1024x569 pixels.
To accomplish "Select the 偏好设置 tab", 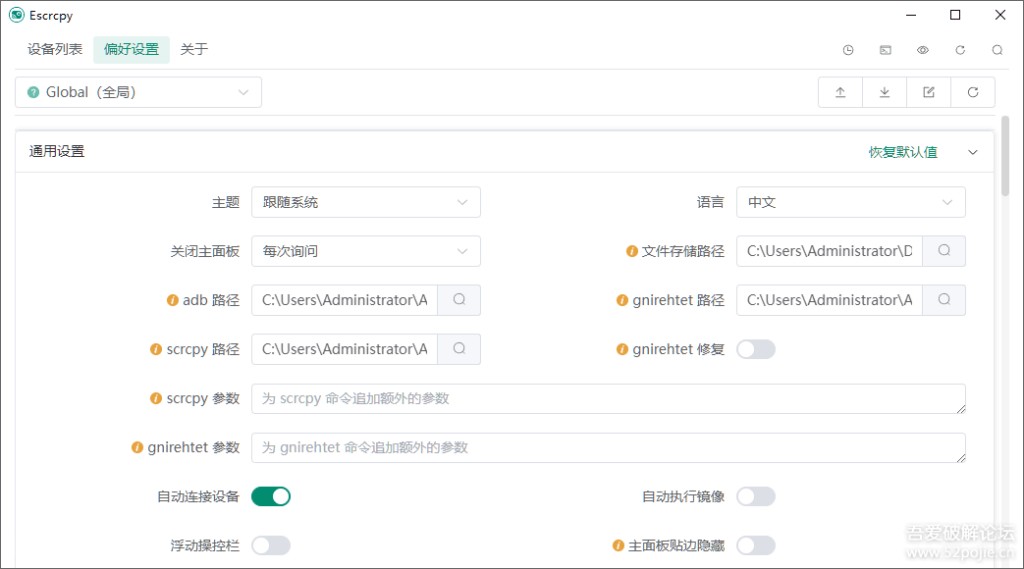I will click(131, 50).
